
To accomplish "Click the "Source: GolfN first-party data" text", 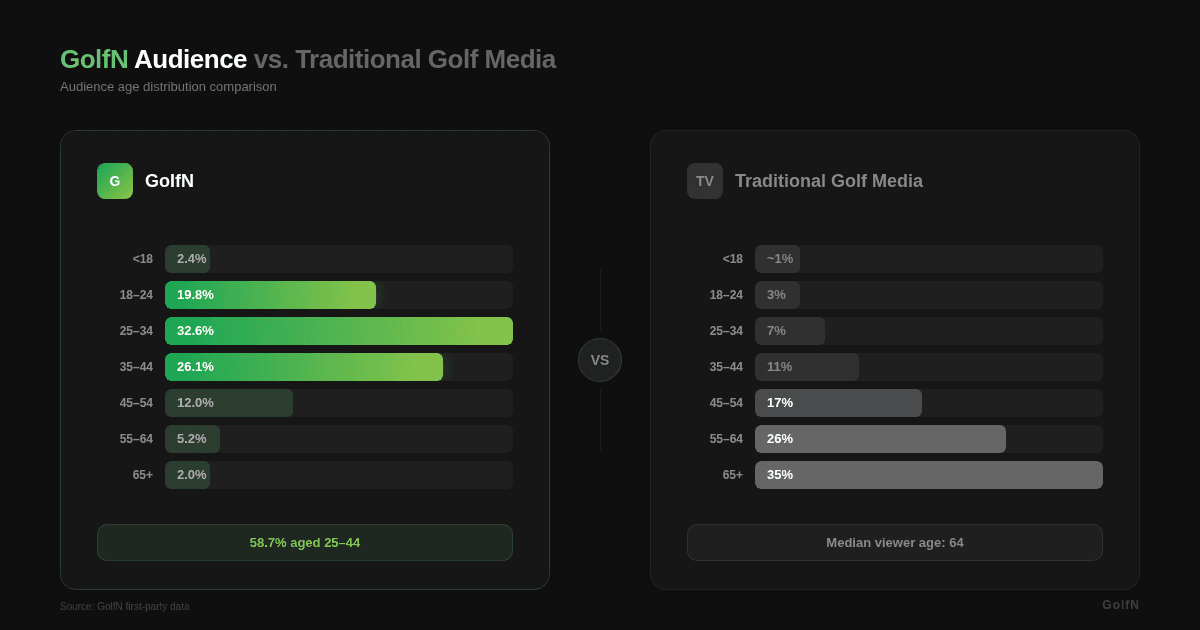I will coord(125,606).
